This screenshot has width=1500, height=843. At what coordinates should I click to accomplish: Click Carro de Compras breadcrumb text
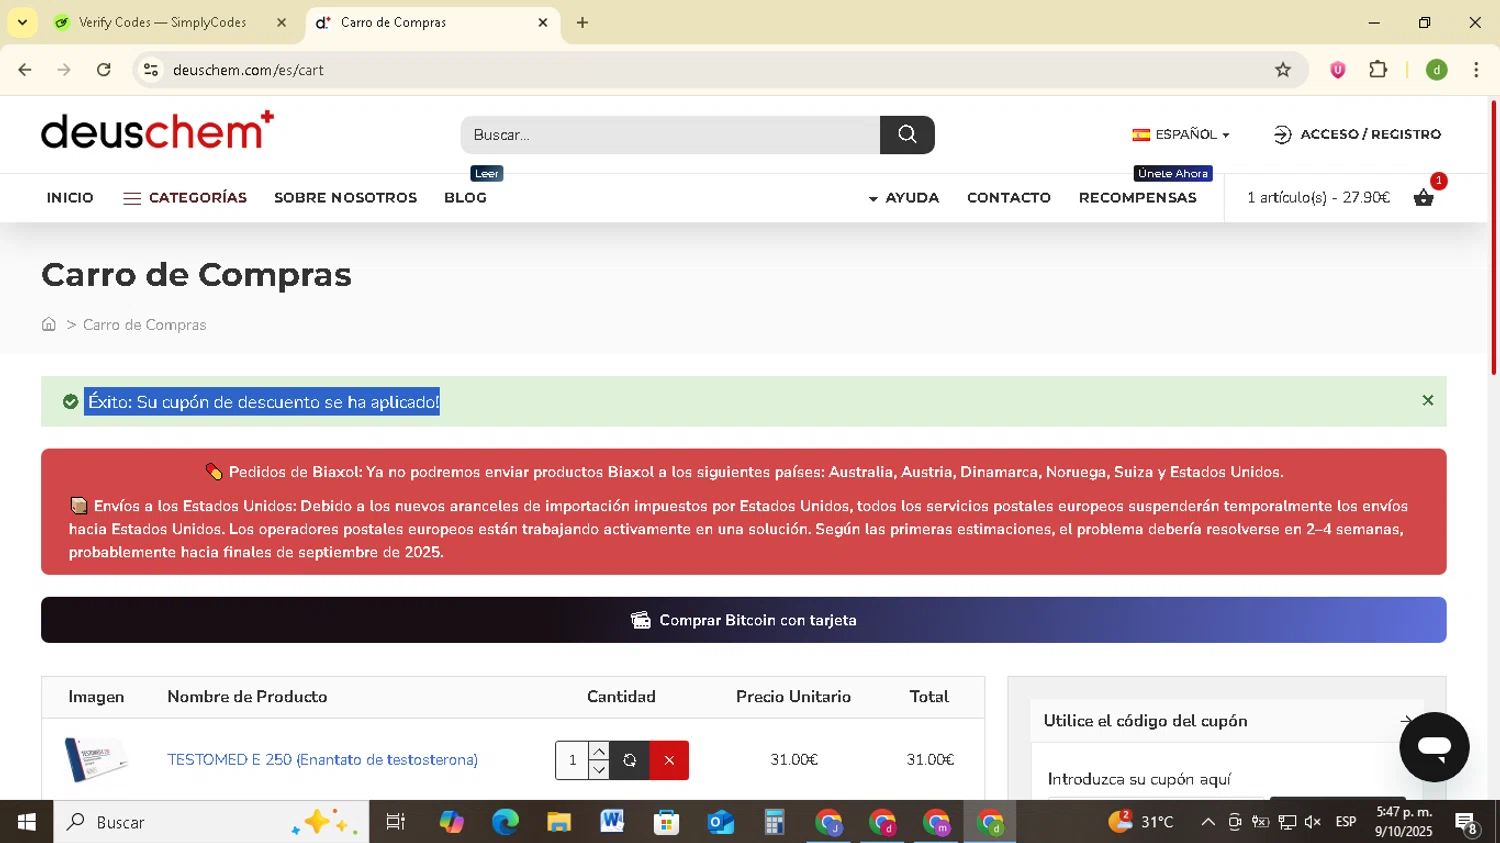coord(144,325)
